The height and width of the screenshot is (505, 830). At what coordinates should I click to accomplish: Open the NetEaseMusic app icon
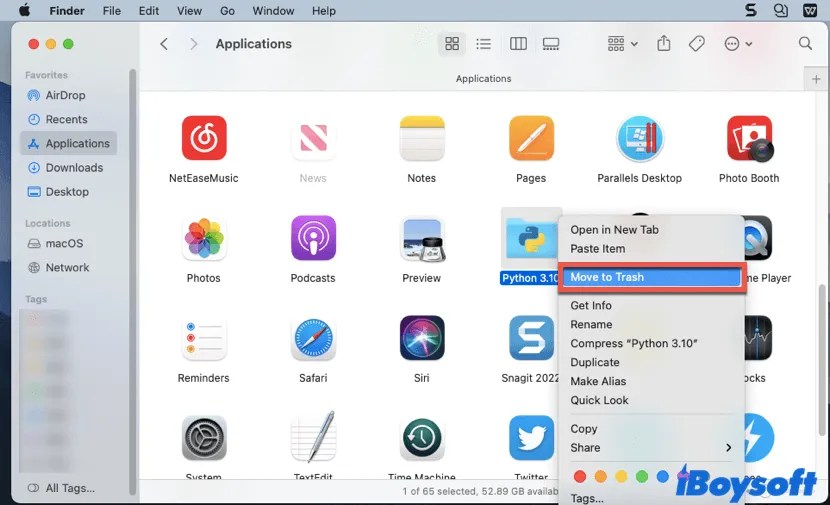coord(204,138)
